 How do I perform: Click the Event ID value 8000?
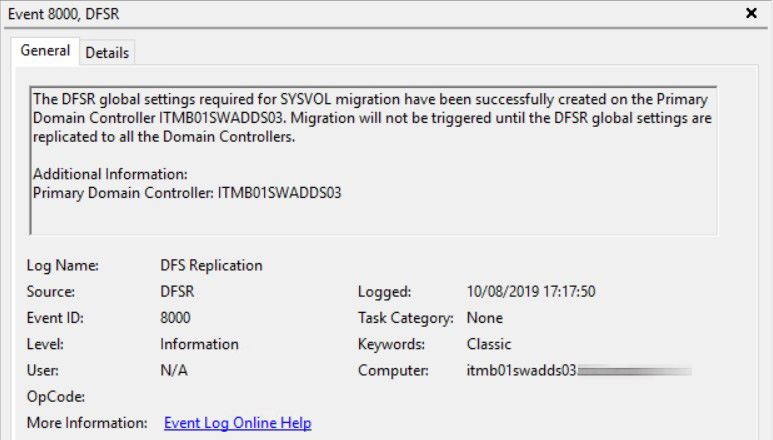175,318
